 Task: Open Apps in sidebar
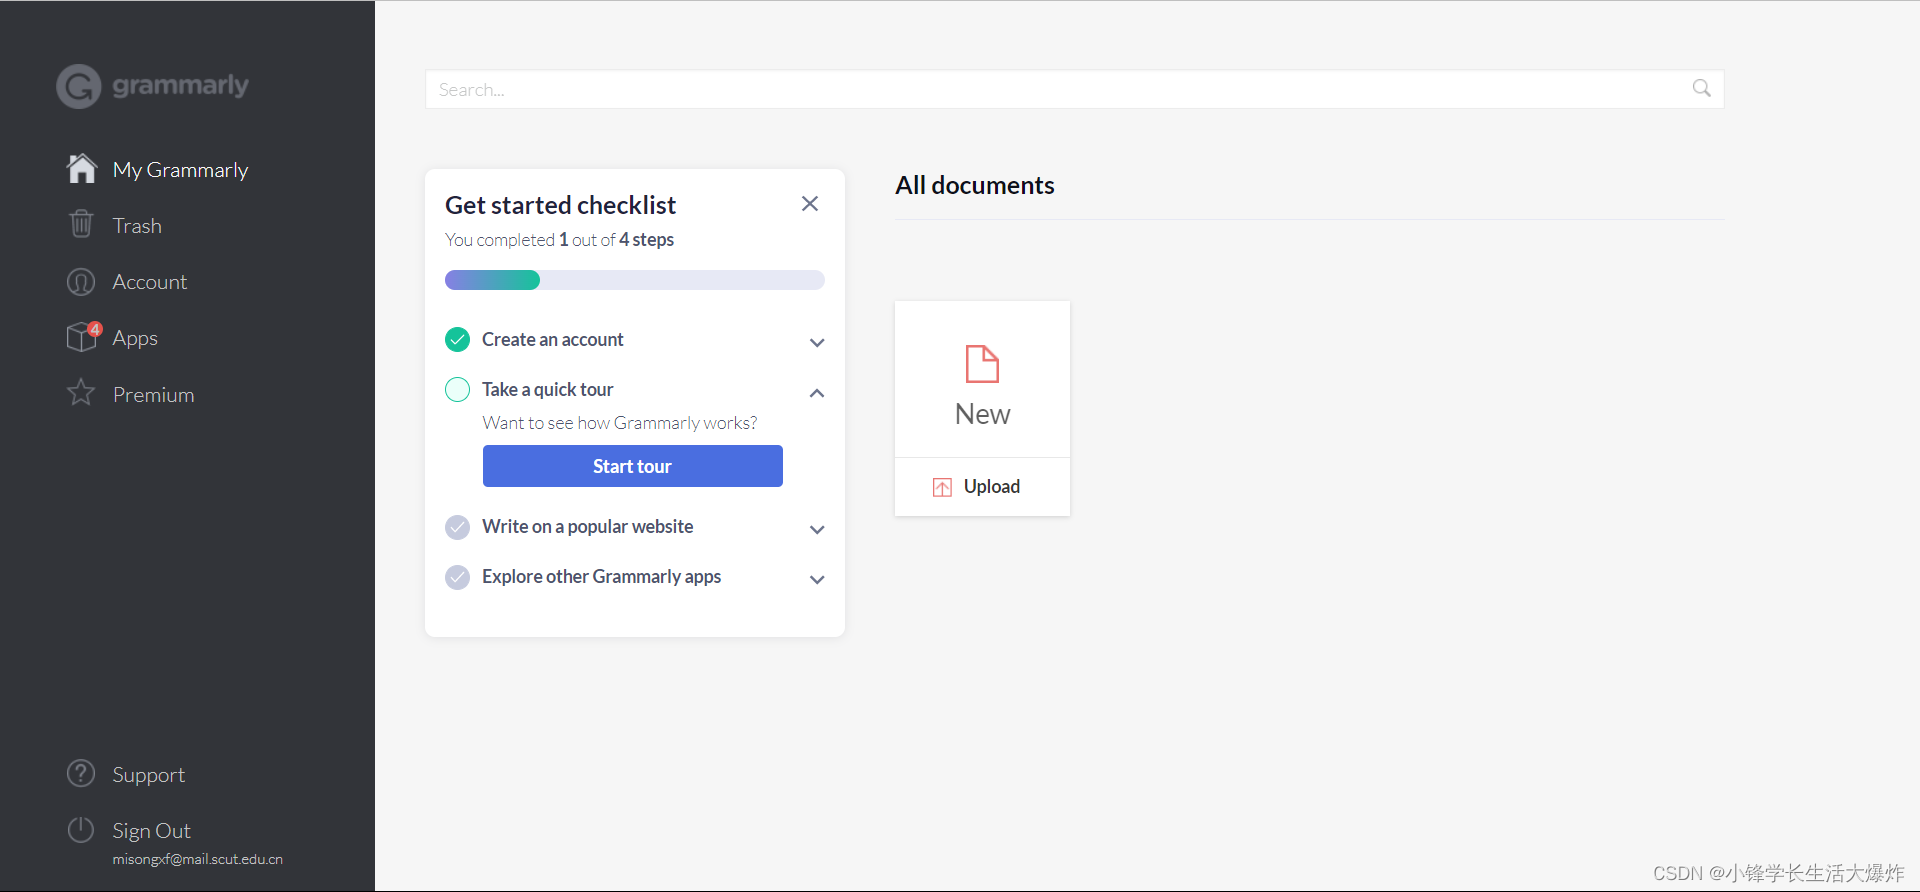click(135, 338)
